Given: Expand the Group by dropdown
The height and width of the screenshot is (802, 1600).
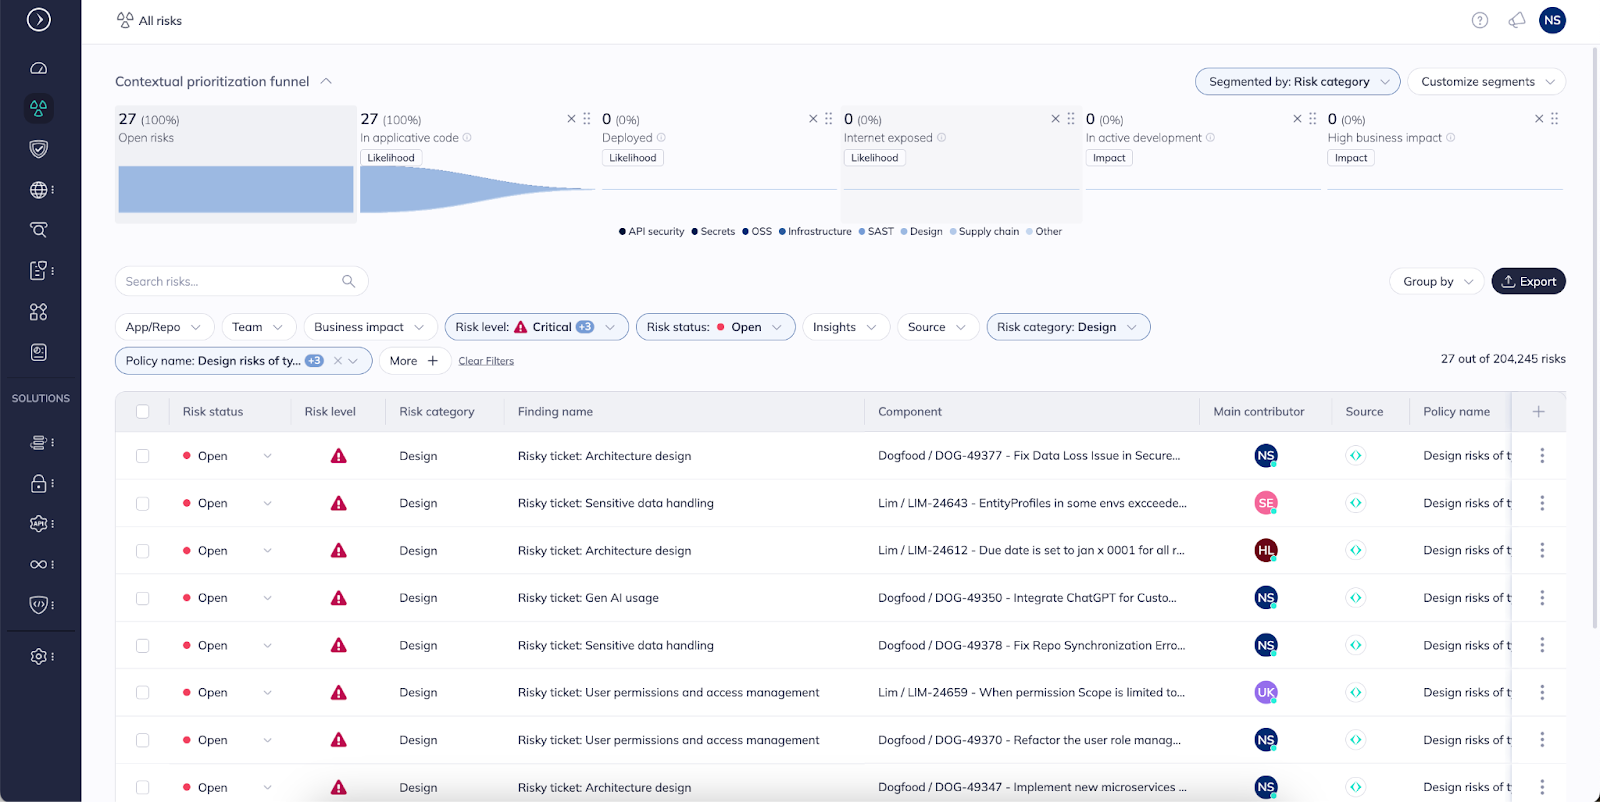Looking at the screenshot, I should pos(1436,282).
